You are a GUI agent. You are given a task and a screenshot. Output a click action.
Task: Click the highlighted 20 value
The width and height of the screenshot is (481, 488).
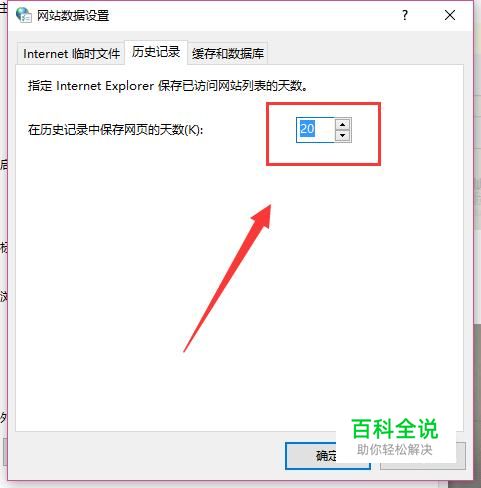307,129
